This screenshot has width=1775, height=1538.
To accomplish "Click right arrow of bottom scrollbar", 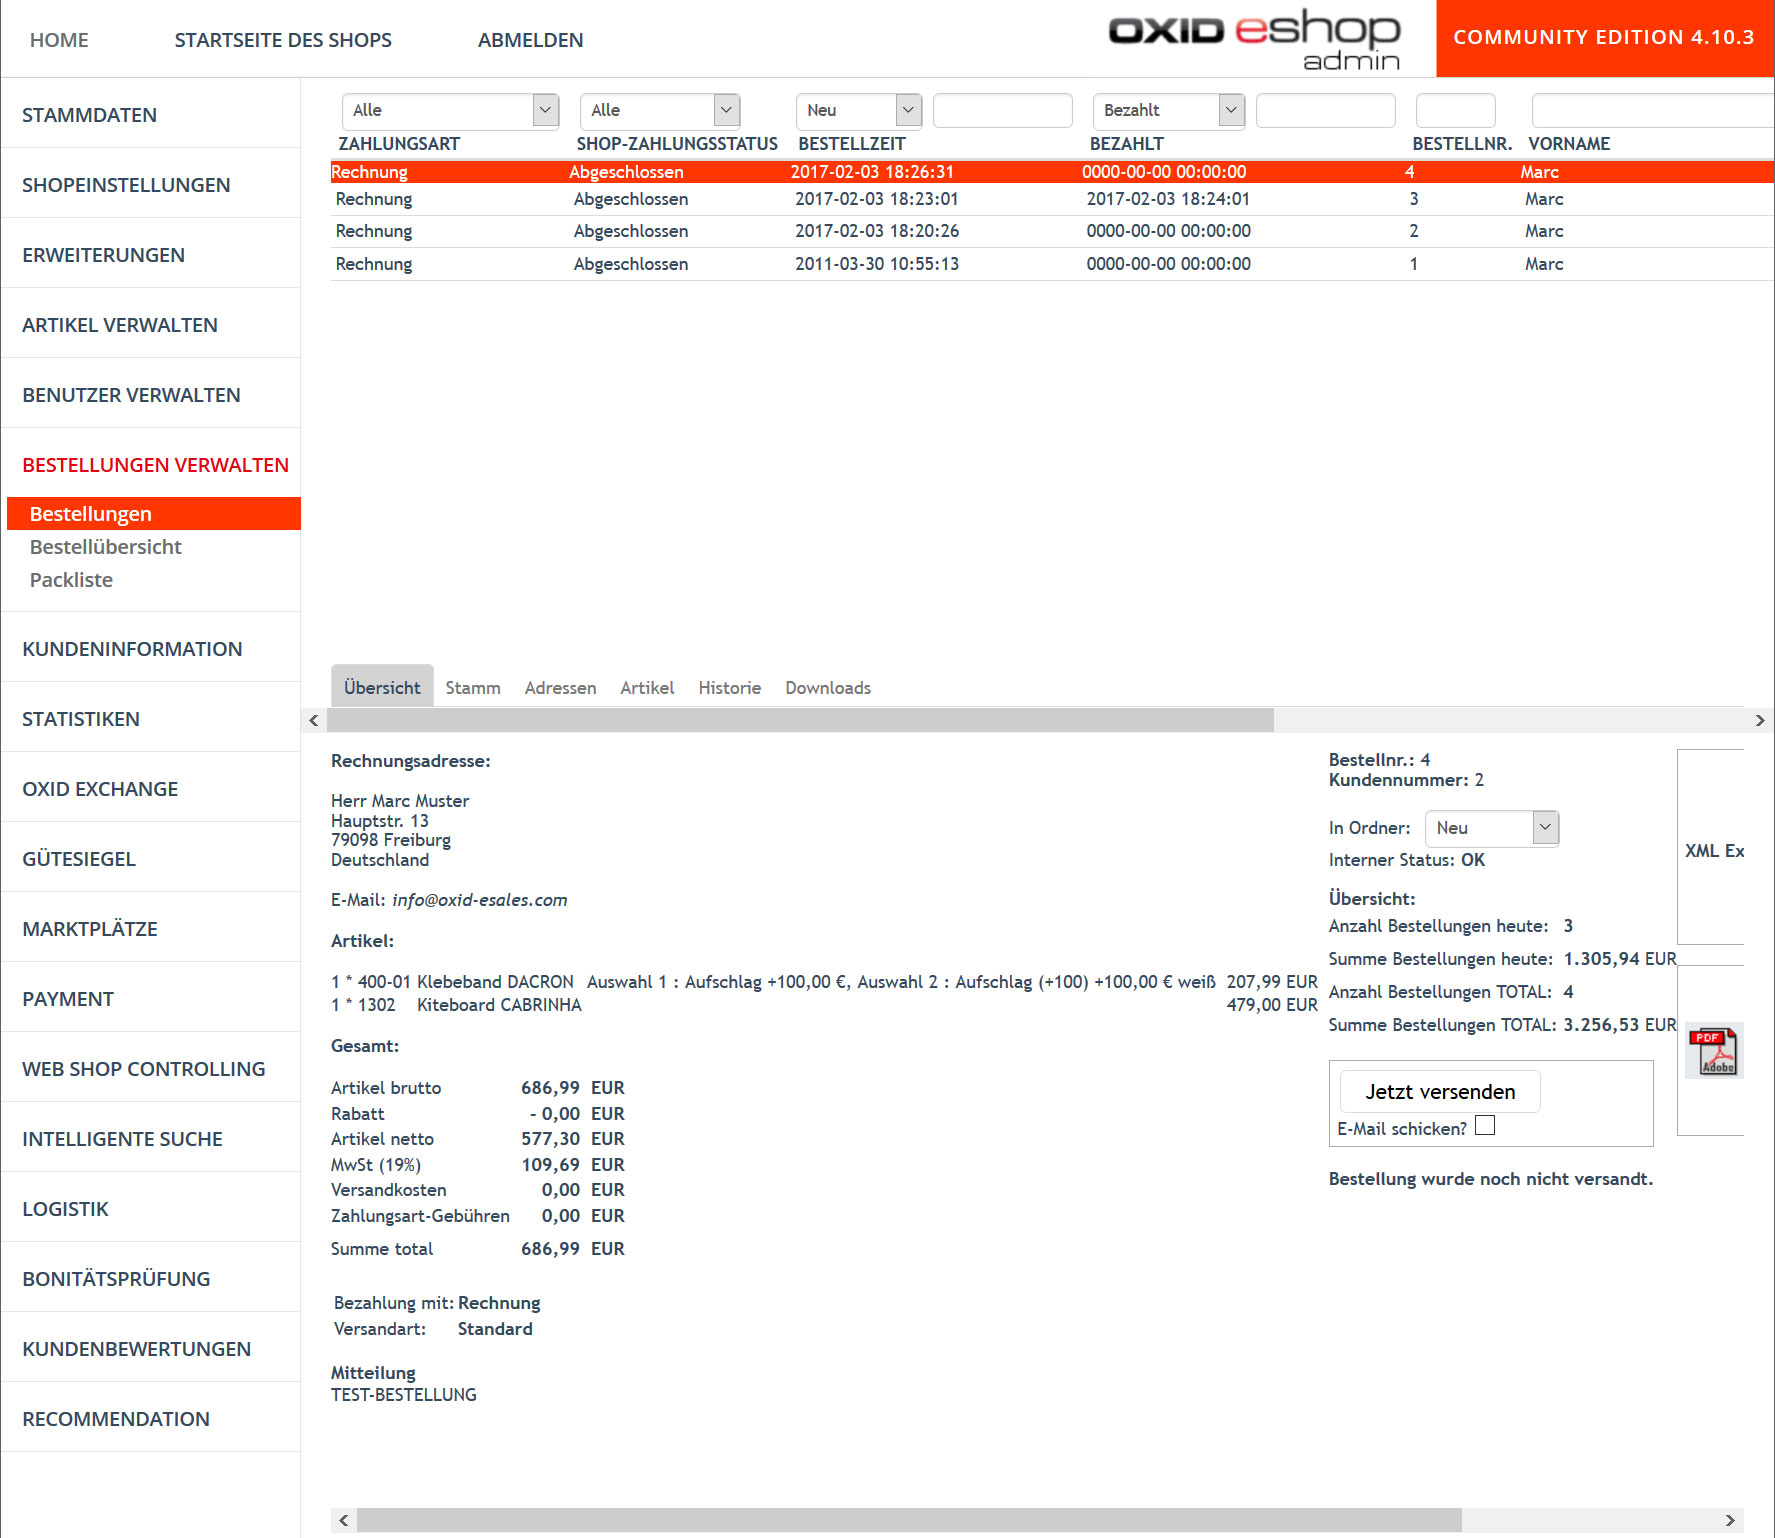I will coord(1729,1520).
